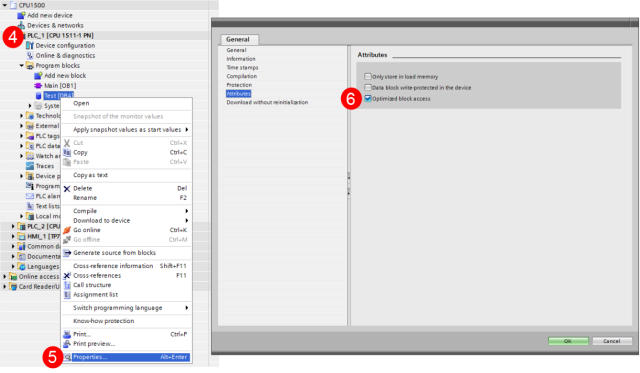The height and width of the screenshot is (373, 640).
Task: Click the Online & diagnostics icon
Action: (30, 56)
